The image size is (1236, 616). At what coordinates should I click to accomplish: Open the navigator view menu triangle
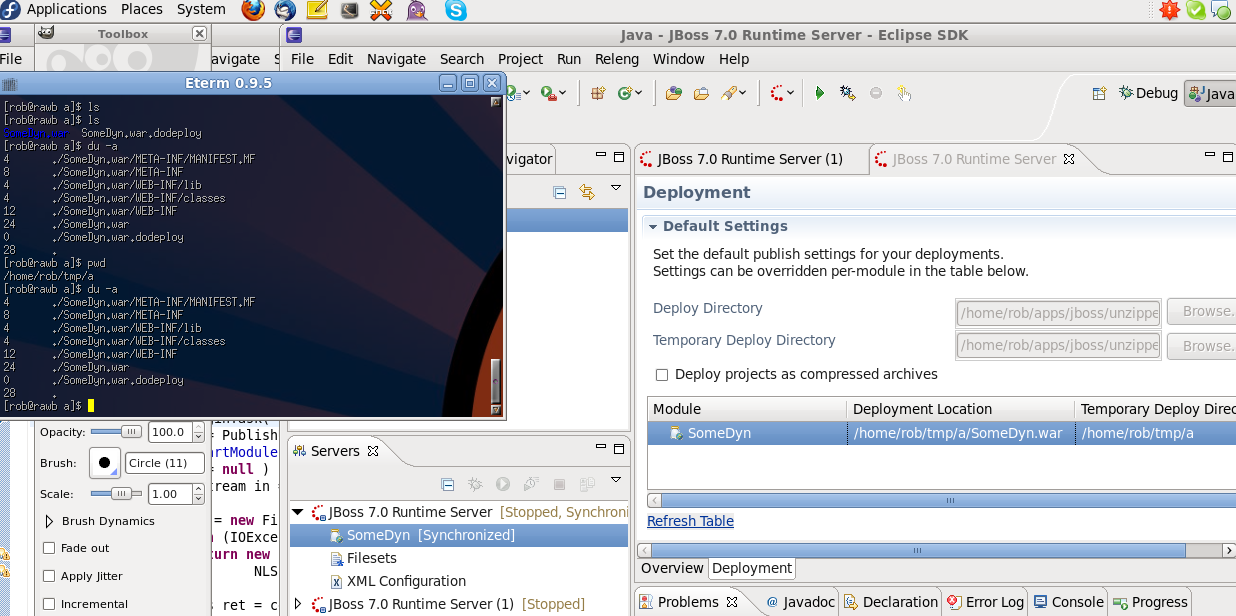tap(616, 190)
